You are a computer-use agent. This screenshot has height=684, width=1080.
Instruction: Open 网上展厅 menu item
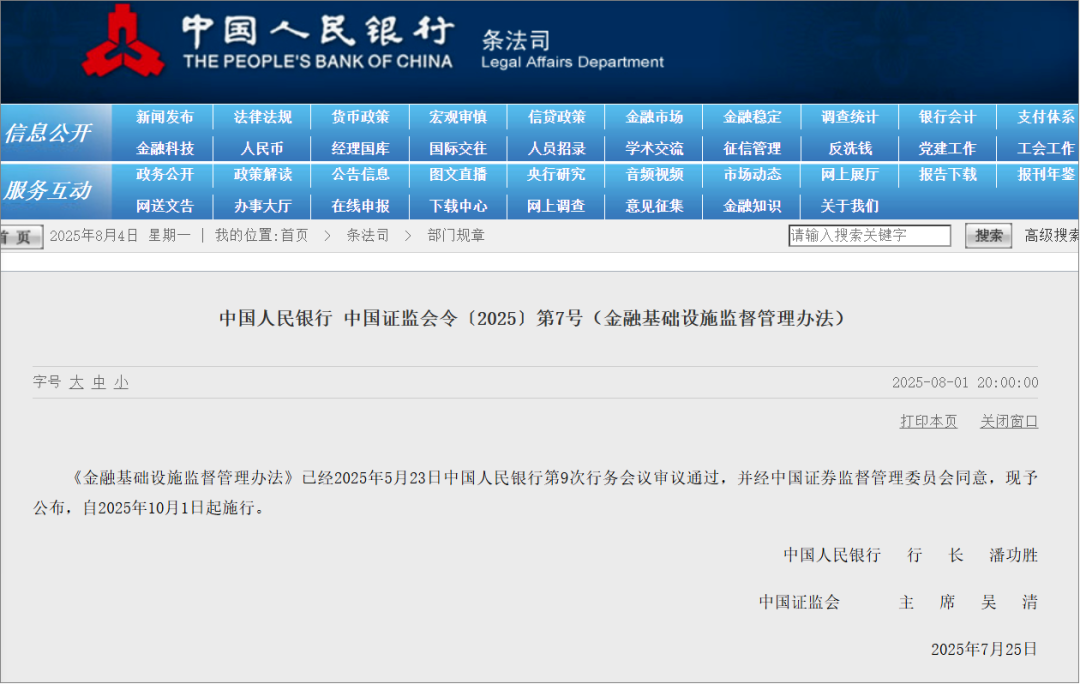[849, 174]
